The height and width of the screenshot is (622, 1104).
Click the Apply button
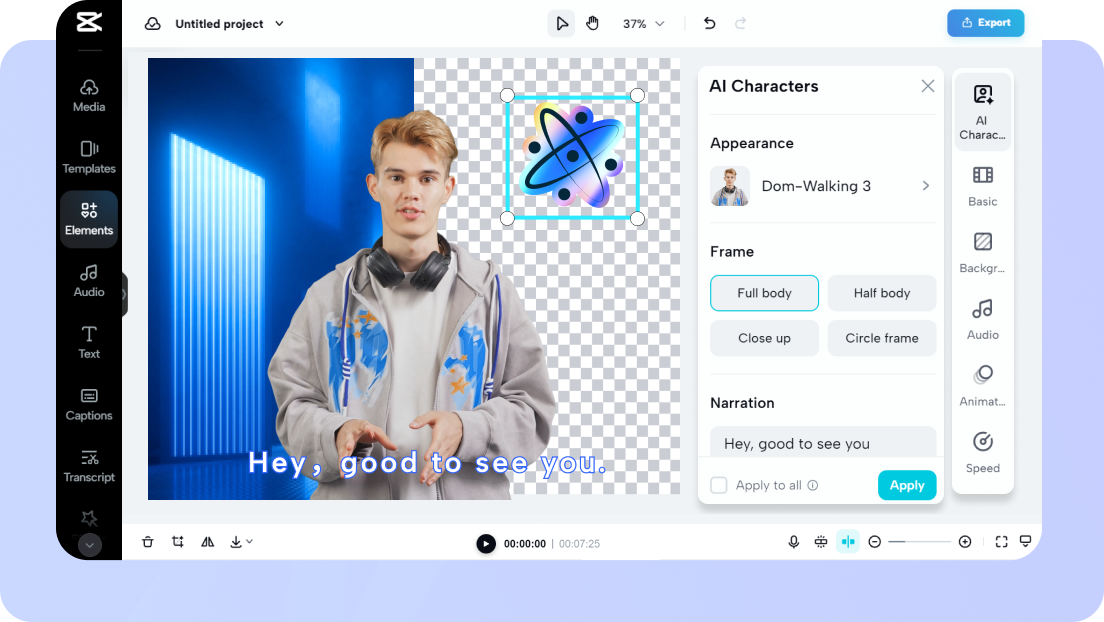pyautogui.click(x=907, y=485)
